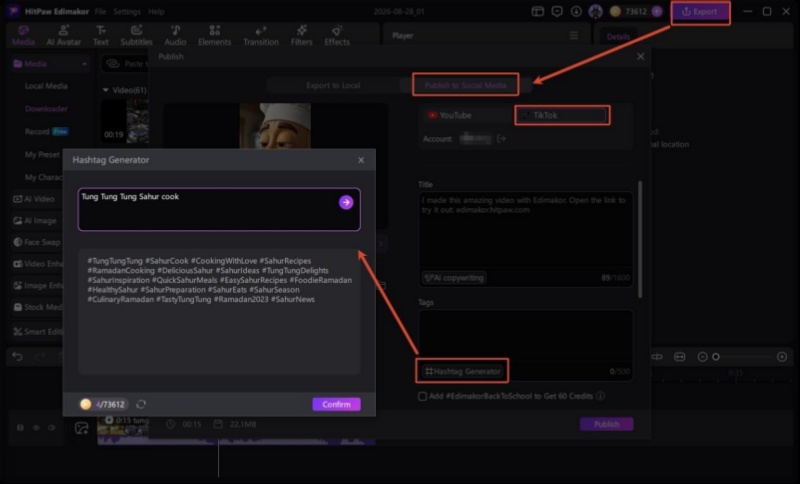Open the user avatar profile icon
Image resolution: width=800 pixels, height=484 pixels.
pos(595,12)
